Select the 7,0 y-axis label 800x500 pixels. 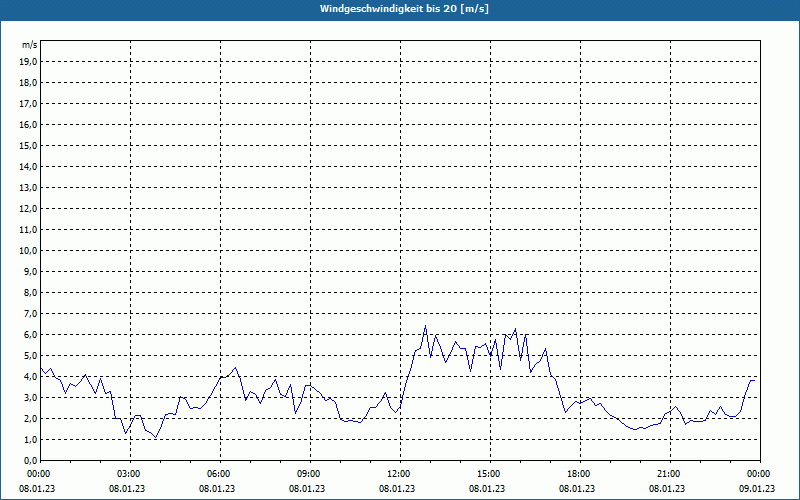point(32,314)
